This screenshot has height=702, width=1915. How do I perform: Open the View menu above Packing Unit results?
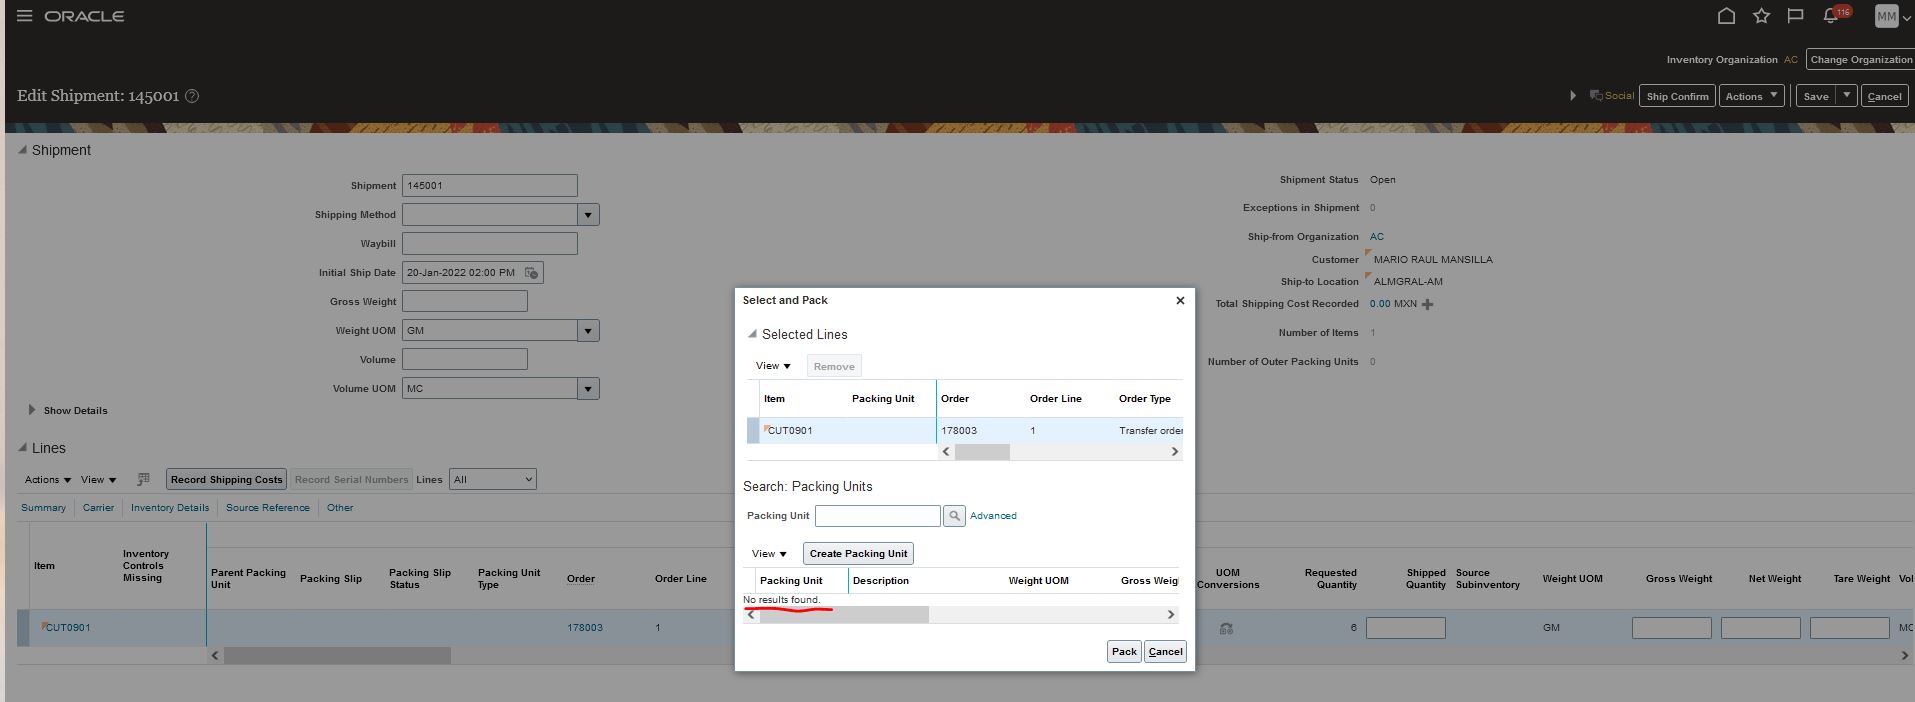click(x=769, y=553)
